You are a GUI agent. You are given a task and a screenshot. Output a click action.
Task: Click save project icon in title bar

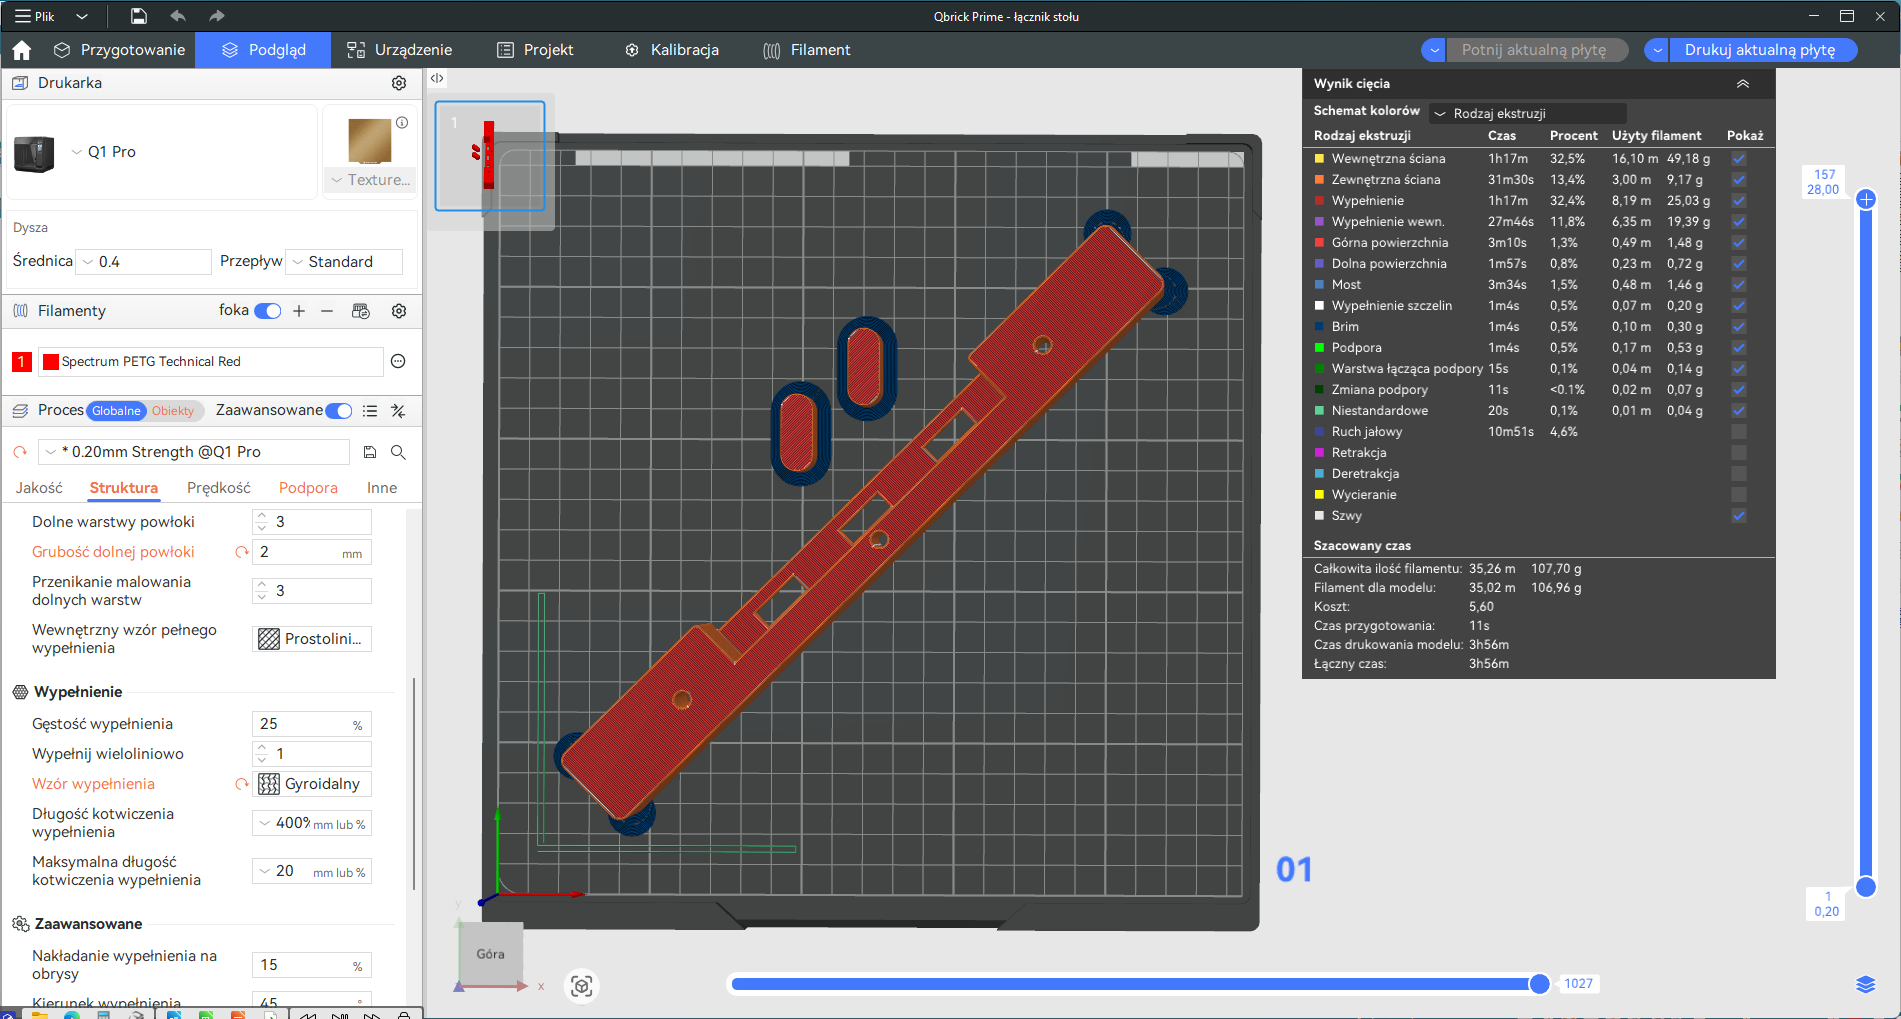(139, 16)
